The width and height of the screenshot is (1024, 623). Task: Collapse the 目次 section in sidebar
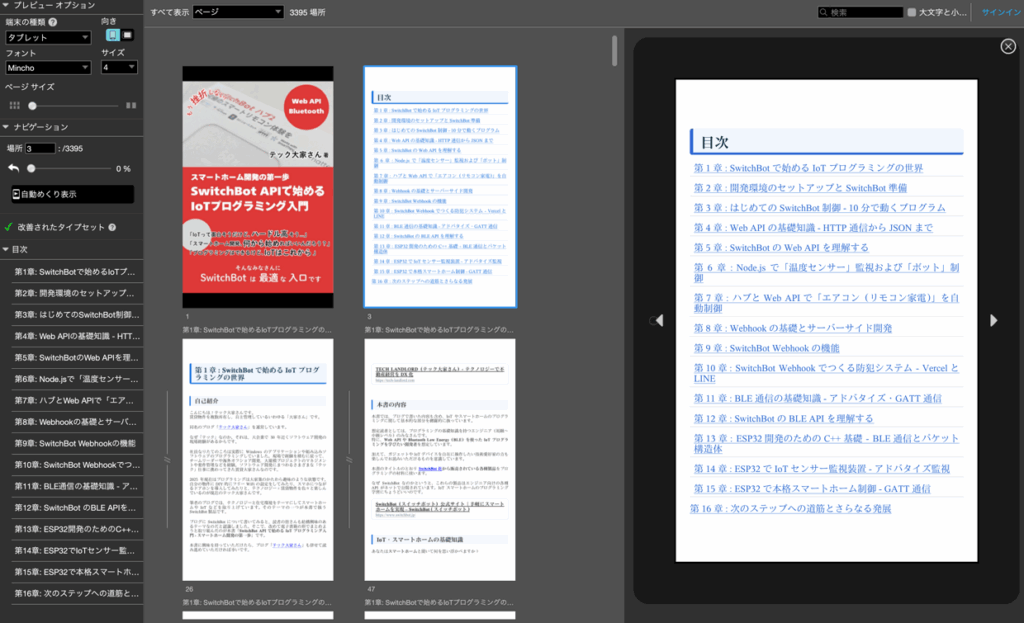click(x=6, y=249)
